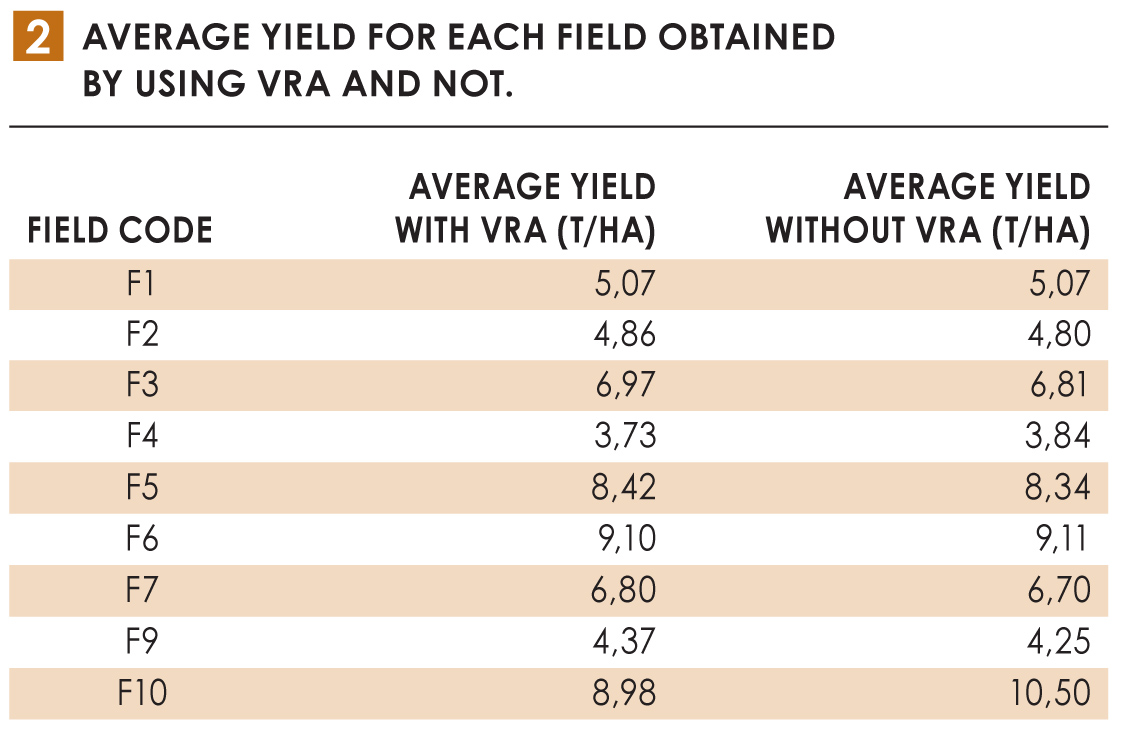This screenshot has height=733, width=1123.
Task: Click the Average Yield Without VRA header
Action: tap(928, 209)
